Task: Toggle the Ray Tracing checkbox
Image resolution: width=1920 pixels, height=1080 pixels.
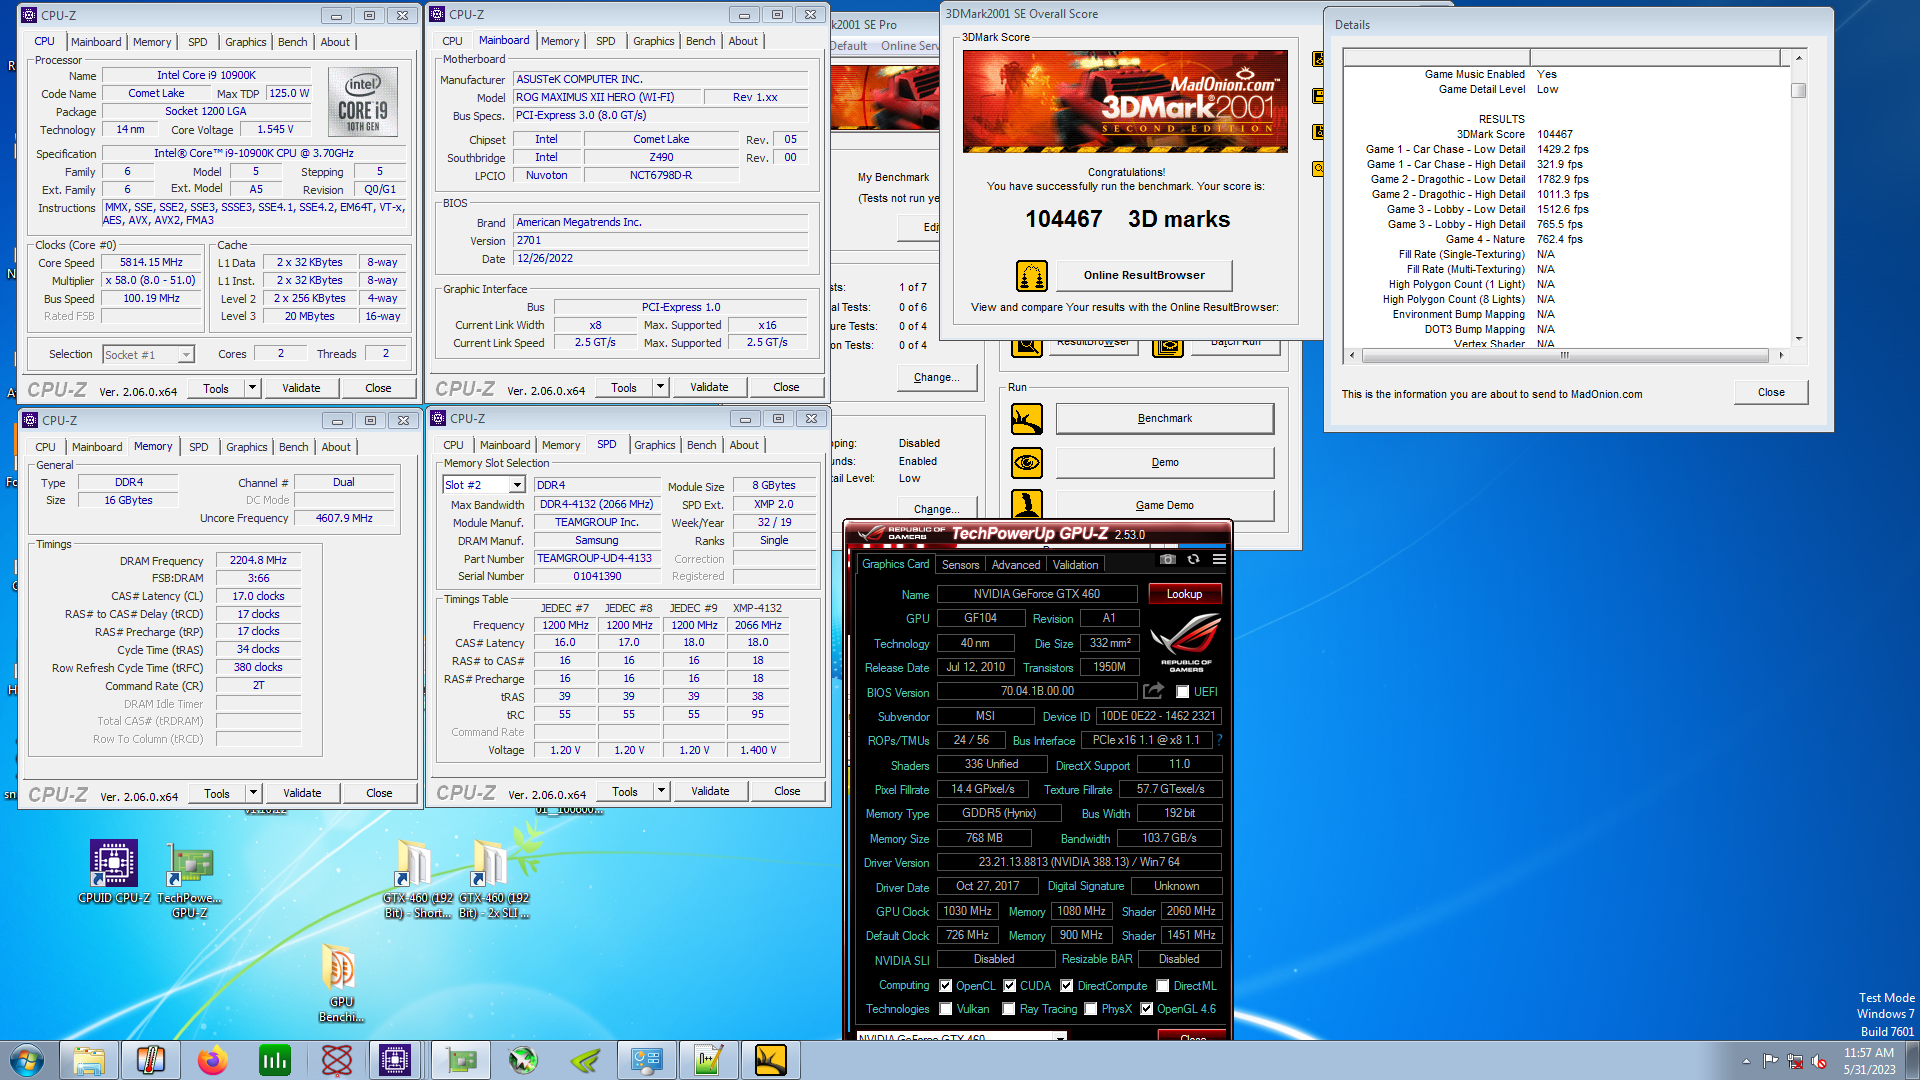Action: coord(1009,1009)
